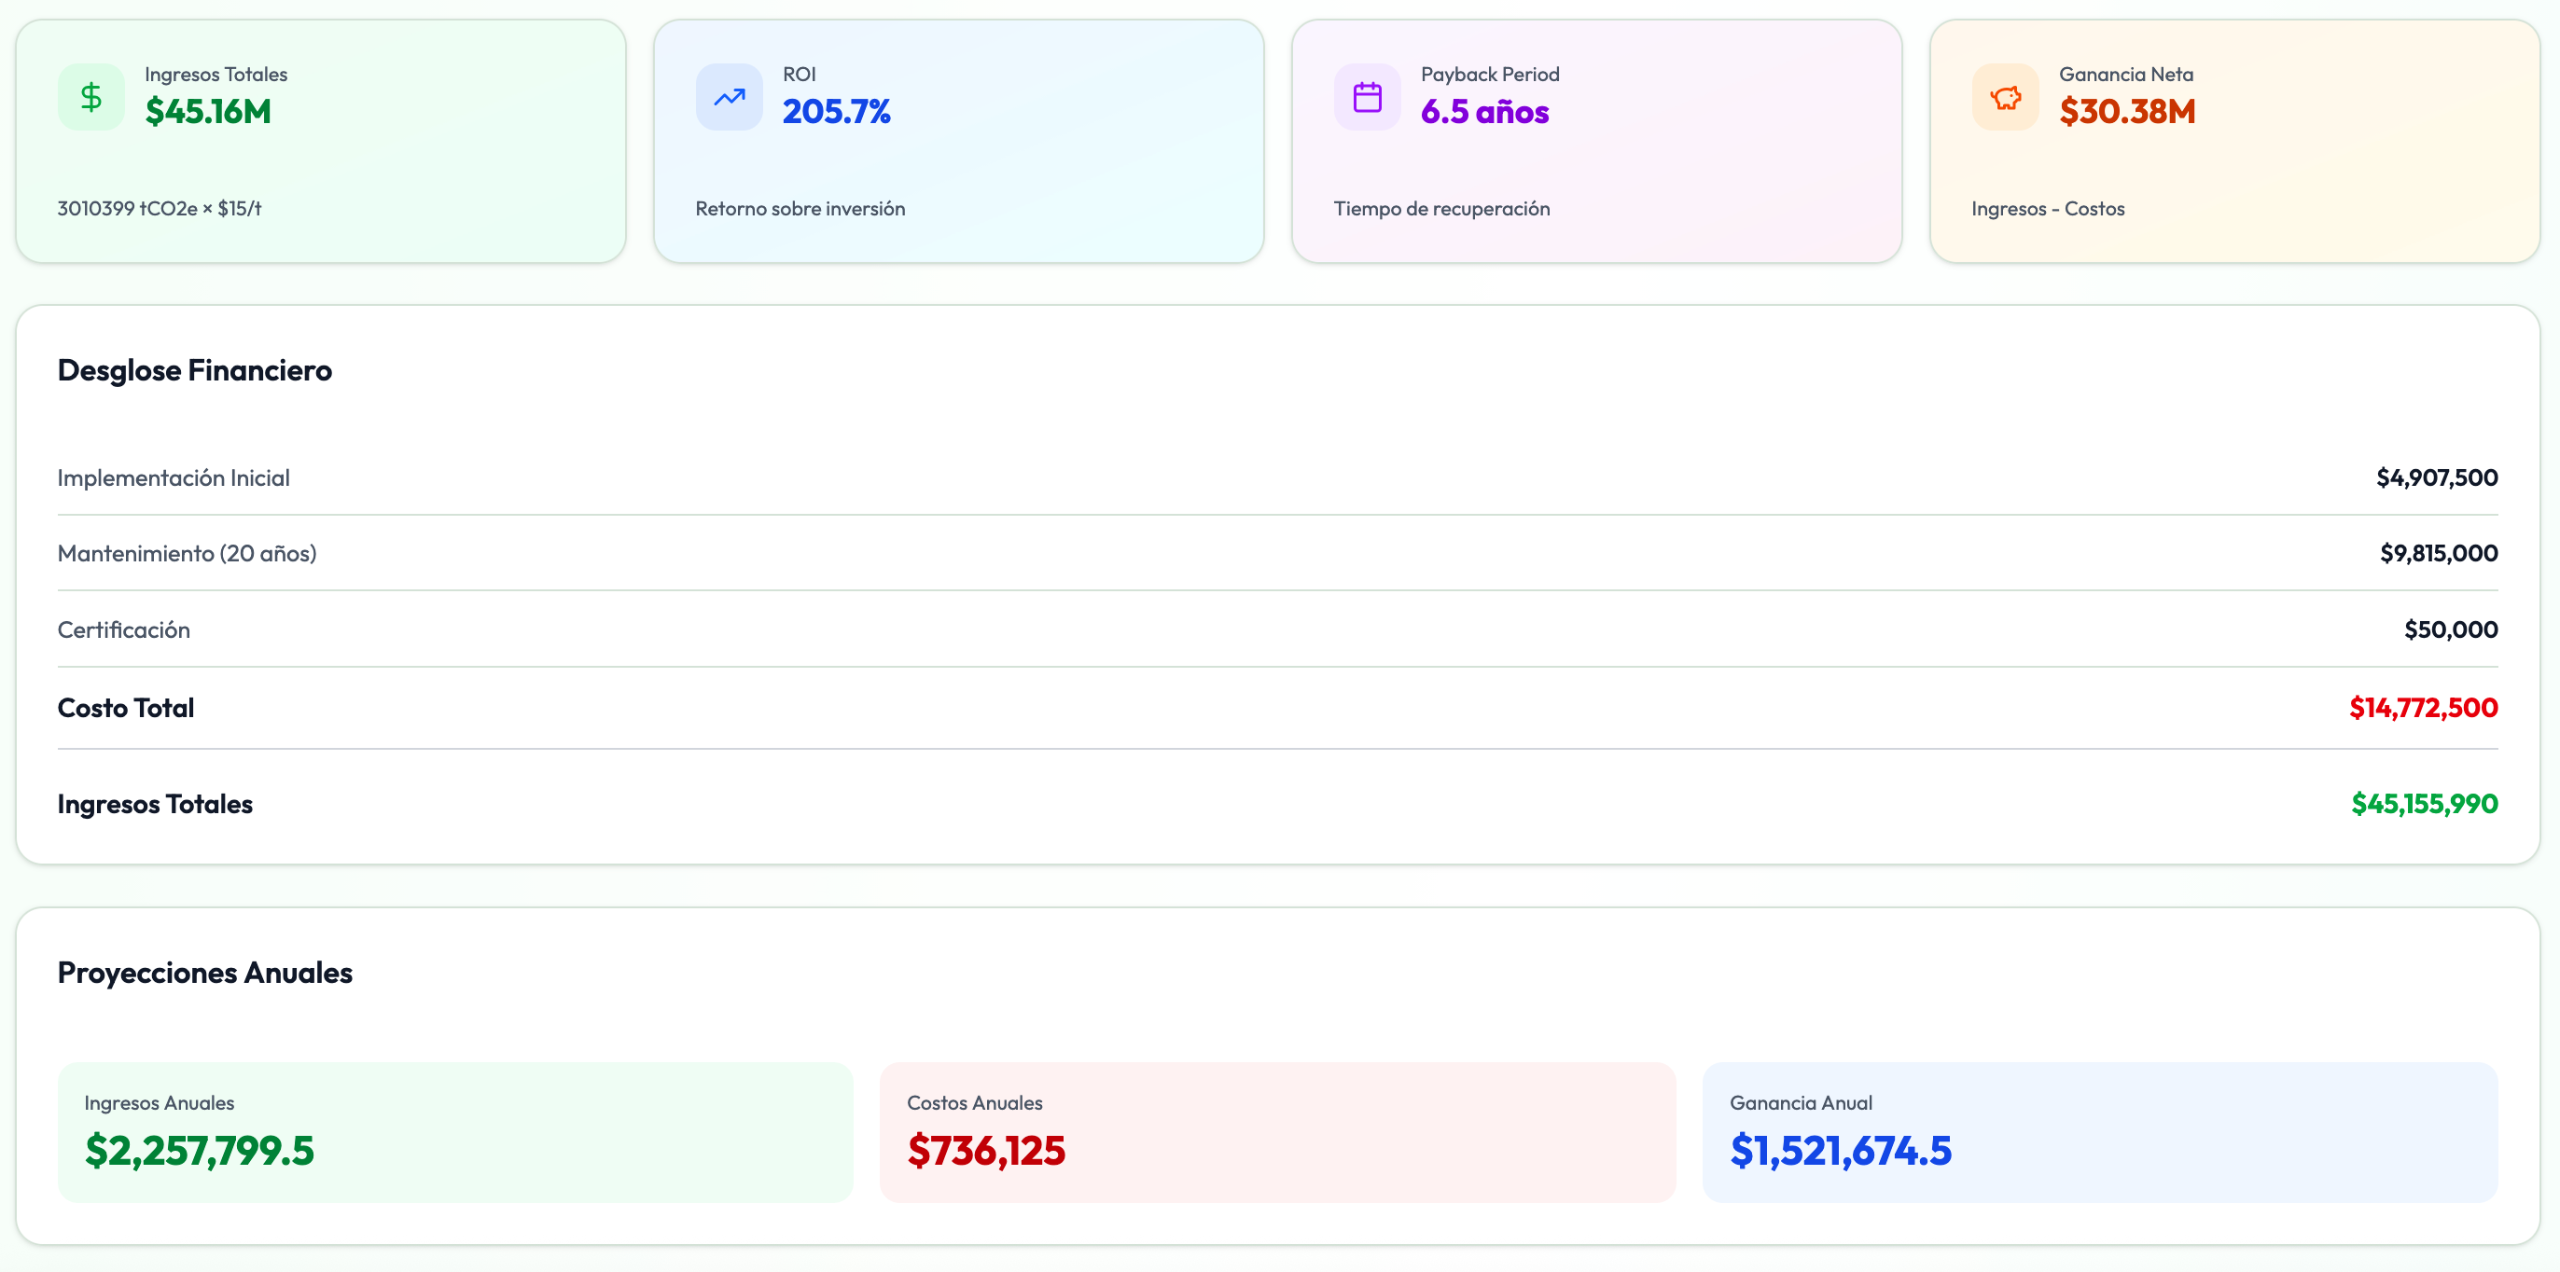Click the green $45,155,990 total income
The height and width of the screenshot is (1272, 2560).
(x=2424, y=804)
